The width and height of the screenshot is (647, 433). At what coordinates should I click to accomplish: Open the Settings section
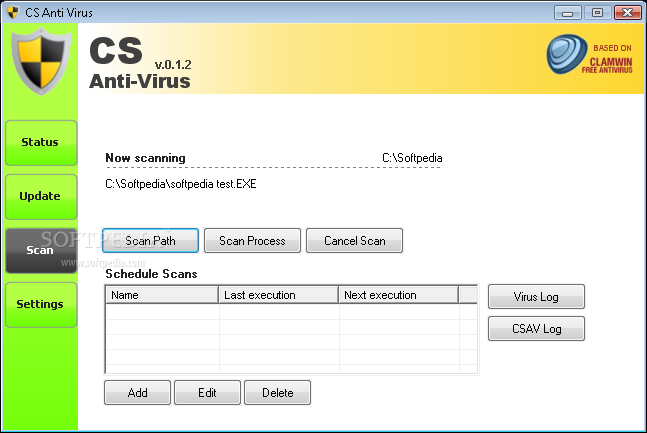[x=41, y=305]
